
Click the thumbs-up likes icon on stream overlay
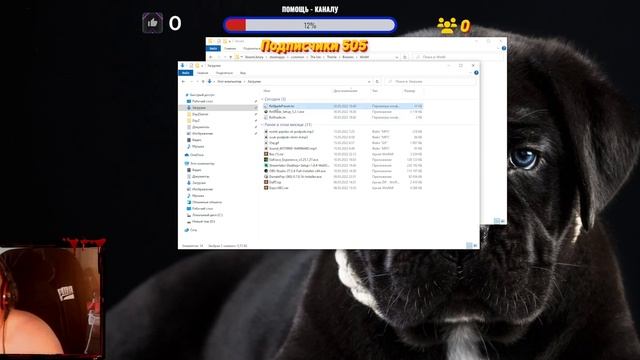pyautogui.click(x=153, y=23)
